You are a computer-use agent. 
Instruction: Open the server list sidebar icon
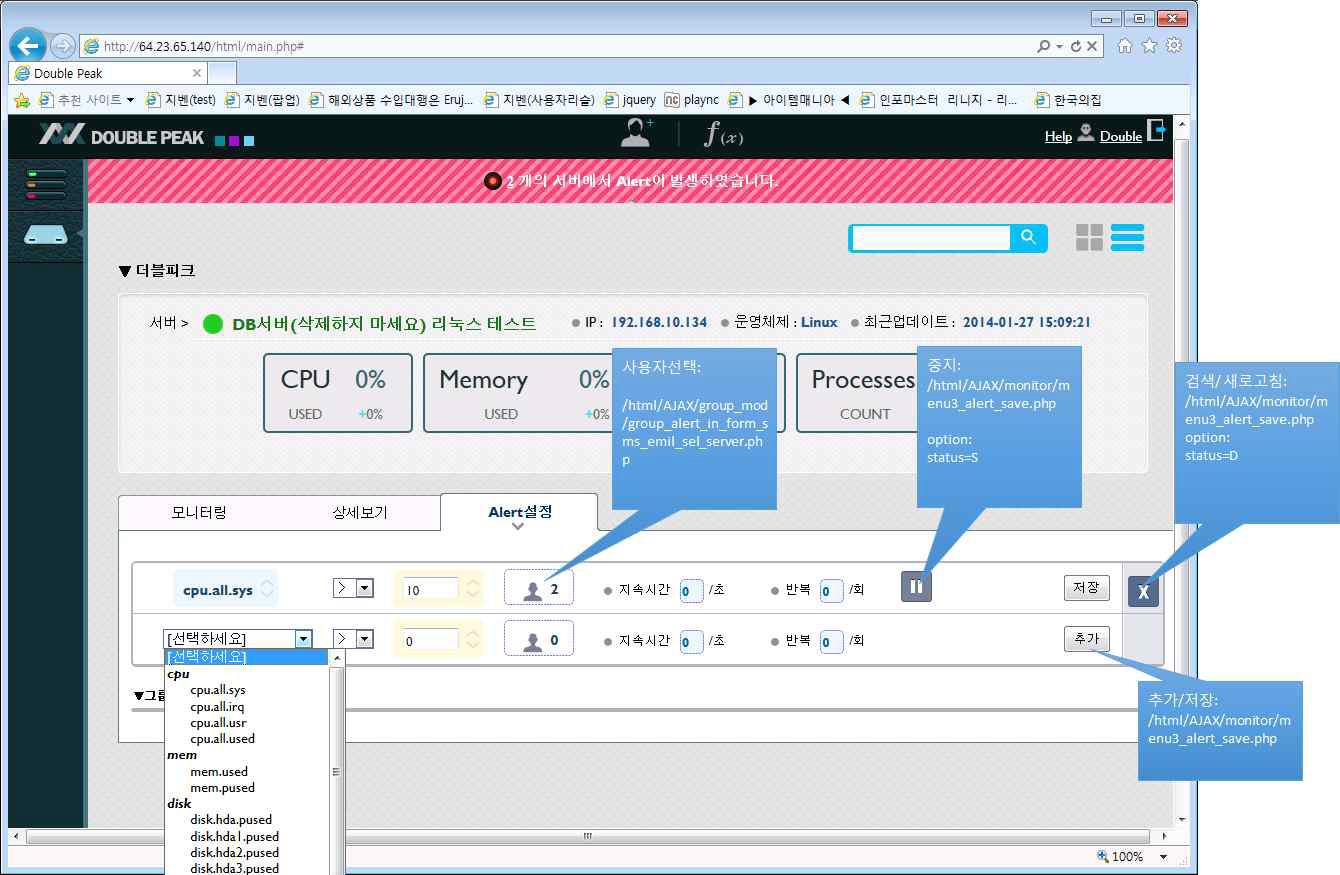coord(45,184)
